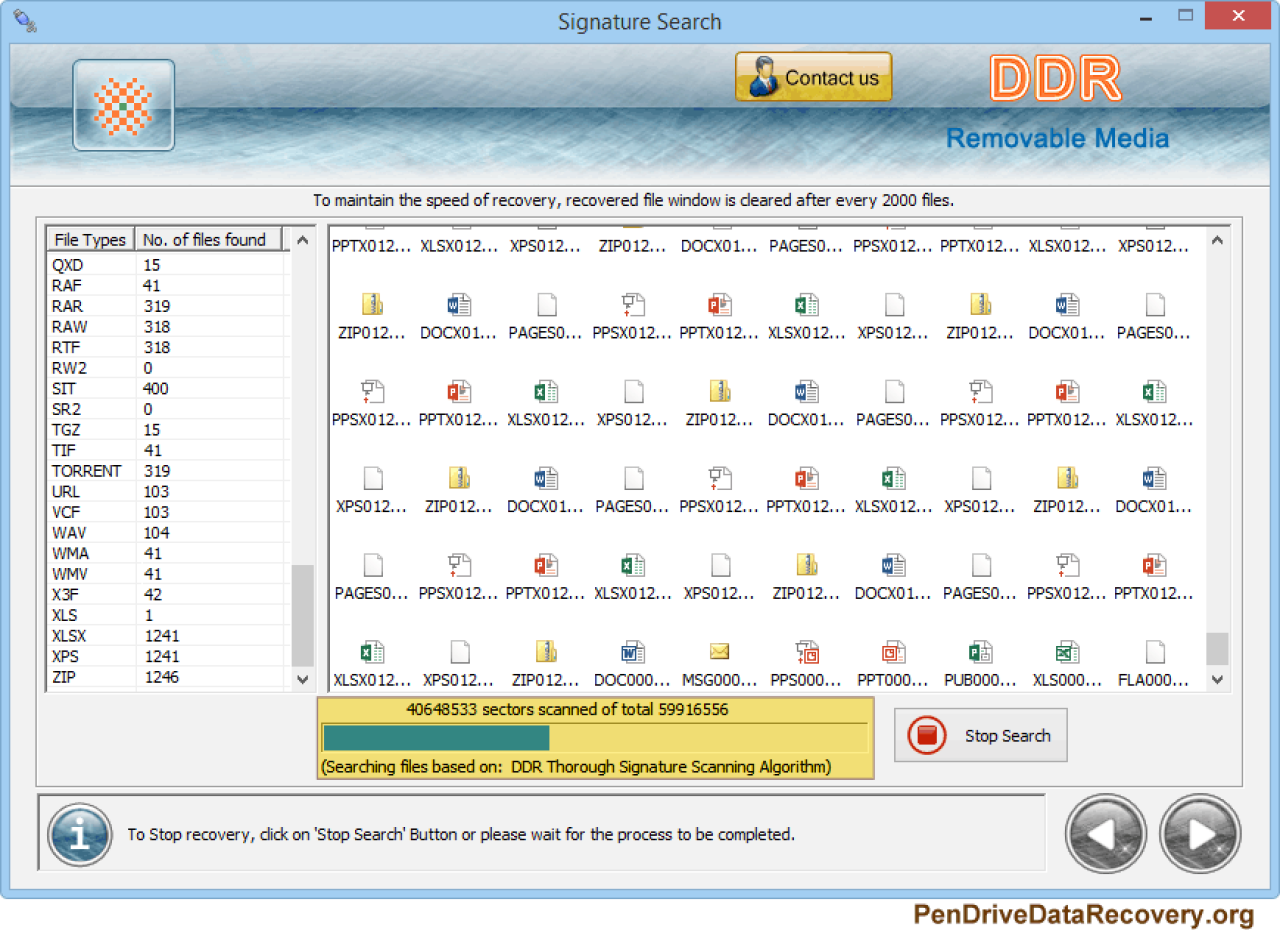Image resolution: width=1280 pixels, height=930 pixels.
Task: Open the MSG000 recovered email file
Action: click(x=719, y=653)
